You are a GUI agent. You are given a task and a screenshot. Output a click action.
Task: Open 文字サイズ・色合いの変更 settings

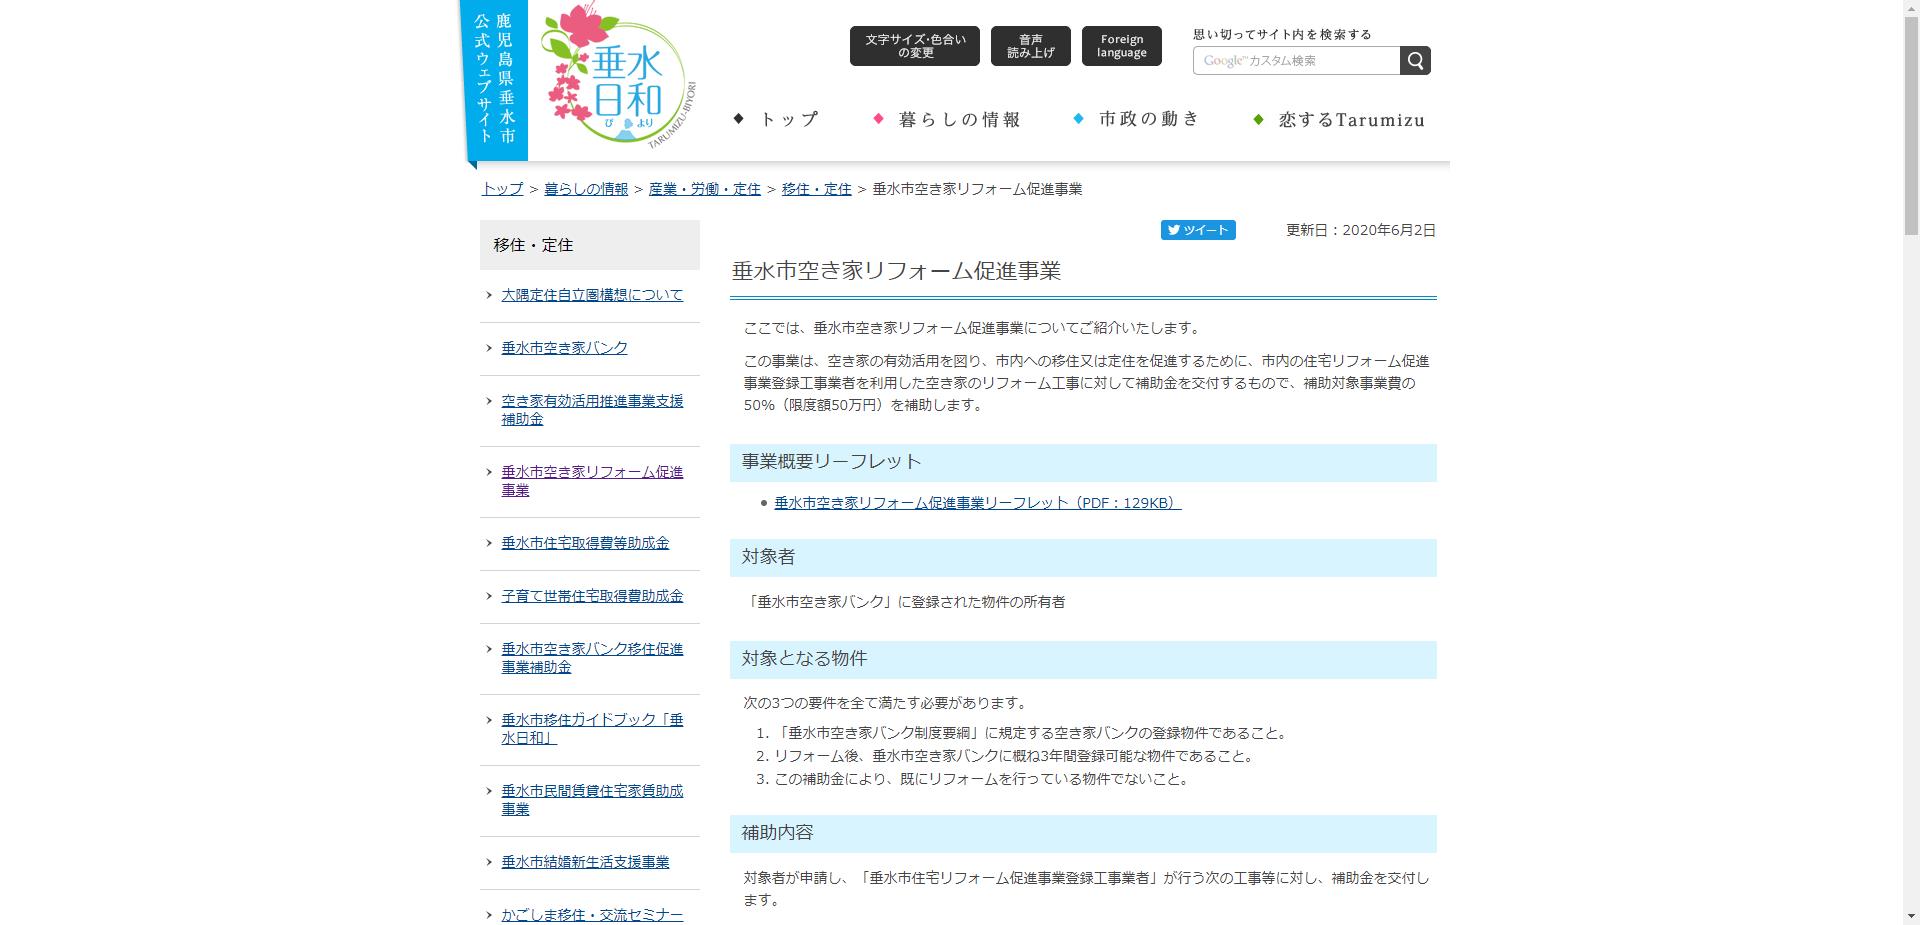click(914, 45)
